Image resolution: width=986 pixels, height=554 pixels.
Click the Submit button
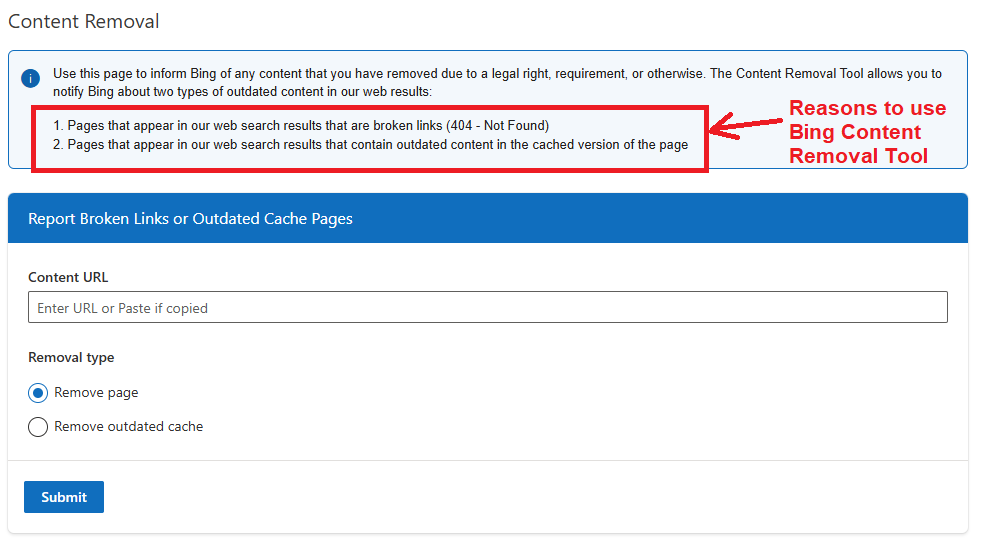(x=64, y=497)
